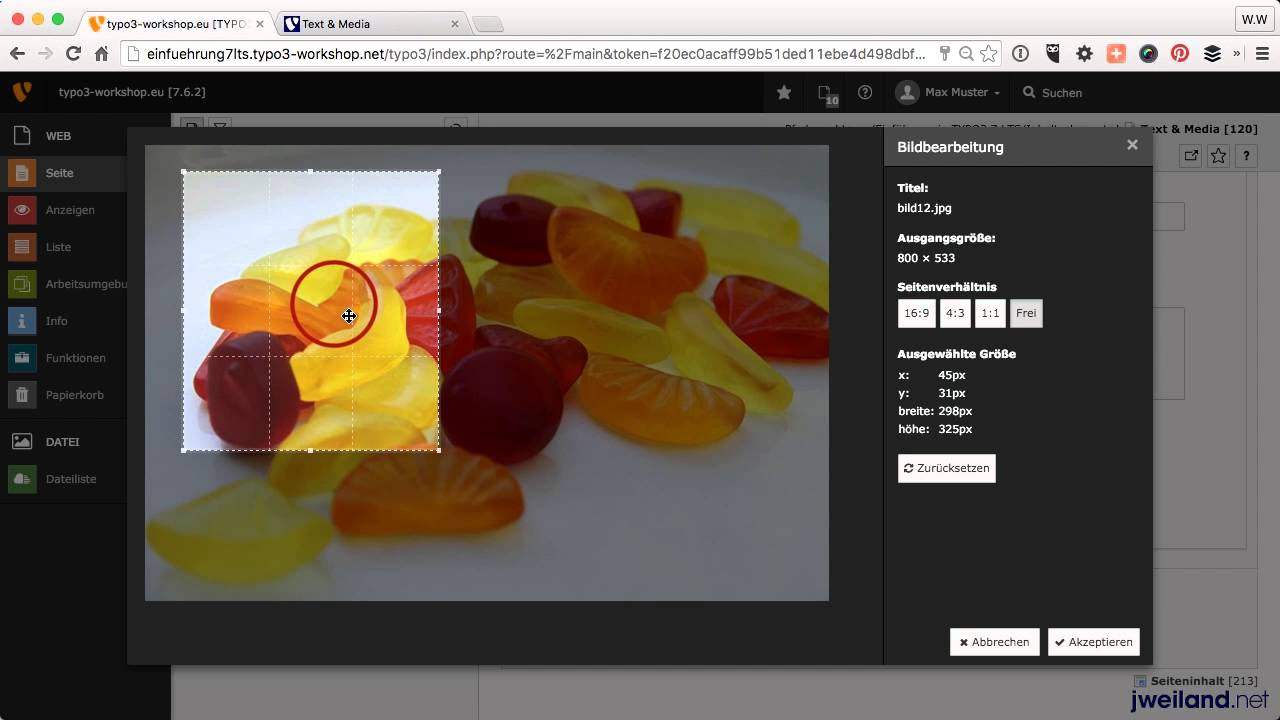Open recently opened documents icon with badge 10

pyautogui.click(x=826, y=93)
